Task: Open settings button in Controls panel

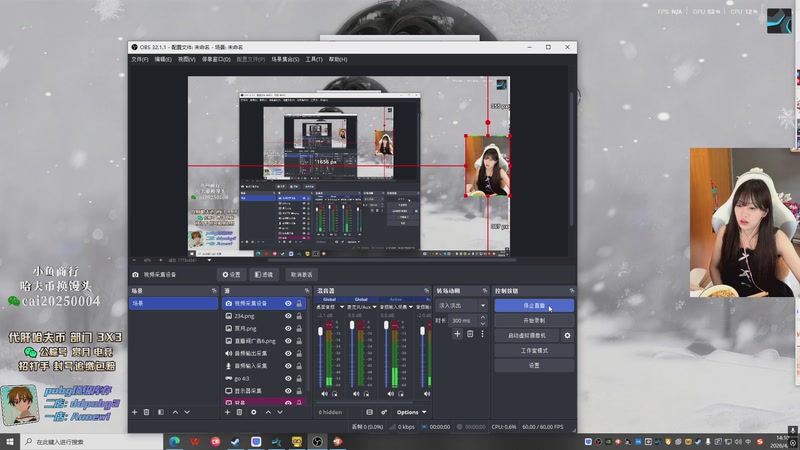Action: tap(534, 366)
